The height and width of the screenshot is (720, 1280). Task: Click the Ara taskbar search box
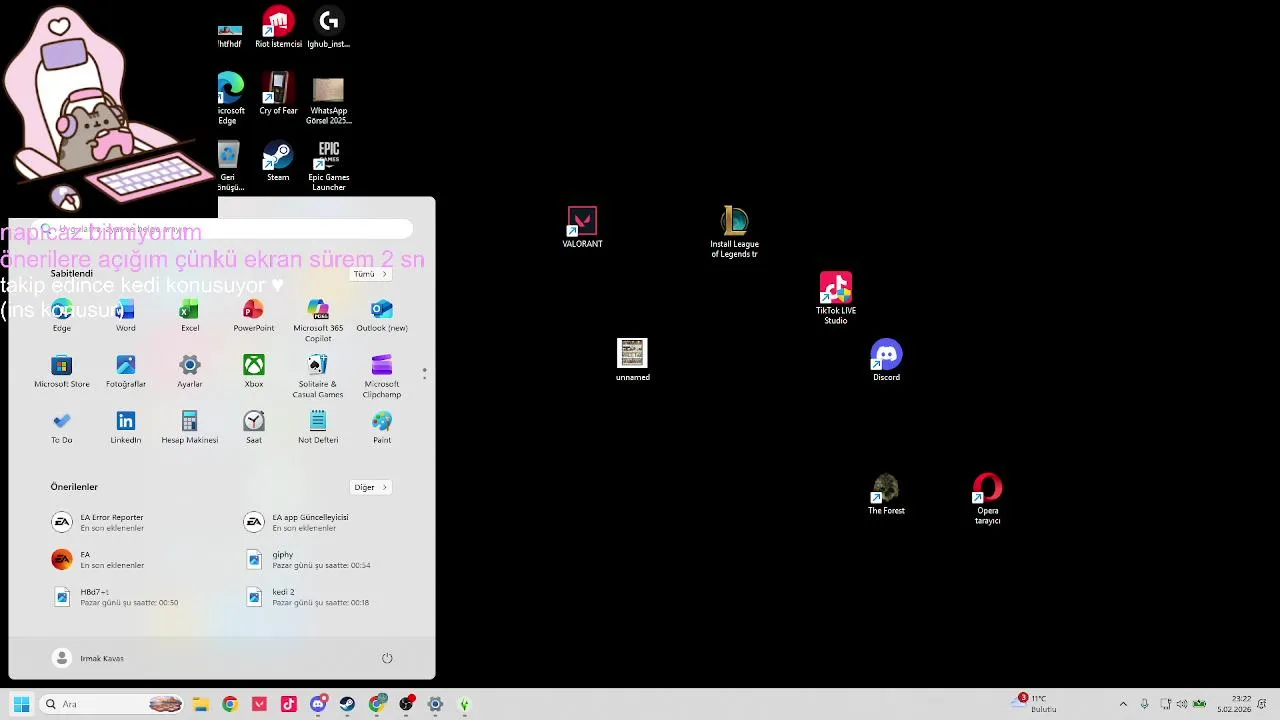click(x=113, y=704)
